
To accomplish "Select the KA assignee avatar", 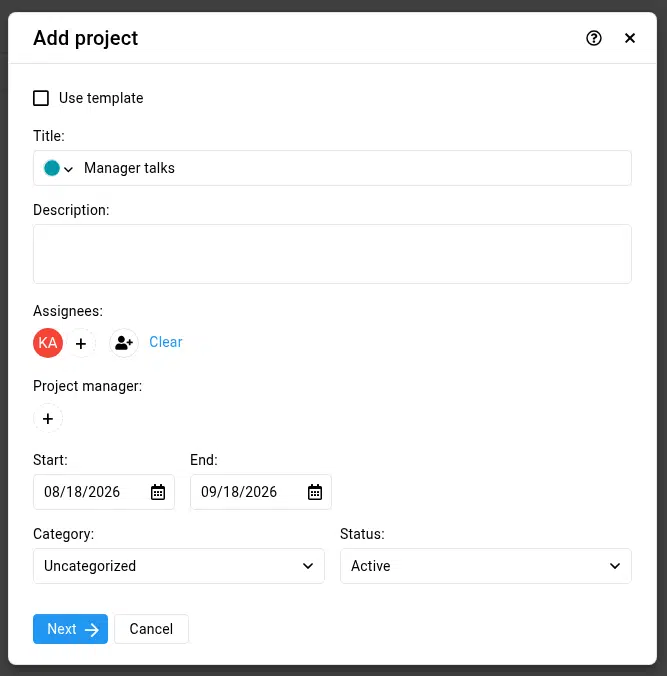I will coord(48,343).
